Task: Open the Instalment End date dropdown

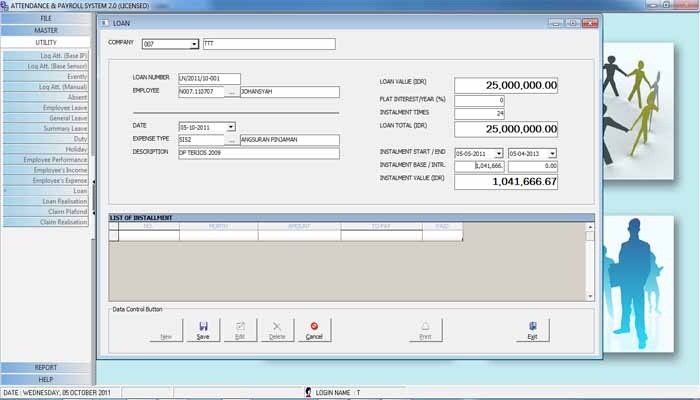Action: 553,154
